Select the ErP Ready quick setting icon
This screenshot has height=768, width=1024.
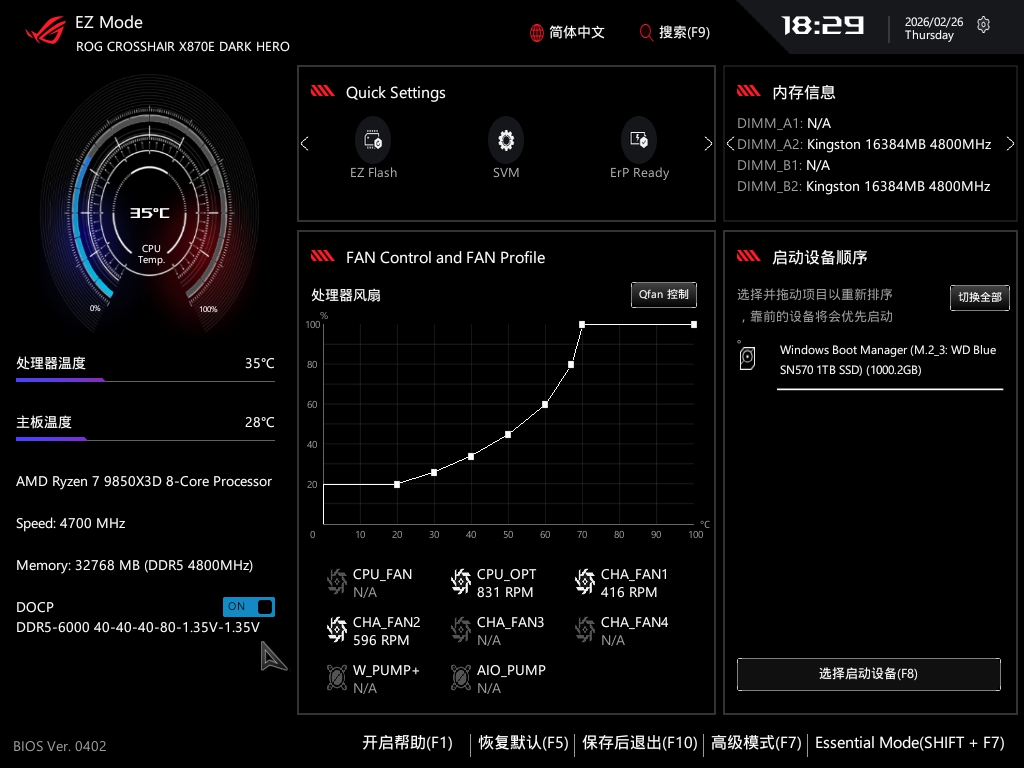pos(639,140)
